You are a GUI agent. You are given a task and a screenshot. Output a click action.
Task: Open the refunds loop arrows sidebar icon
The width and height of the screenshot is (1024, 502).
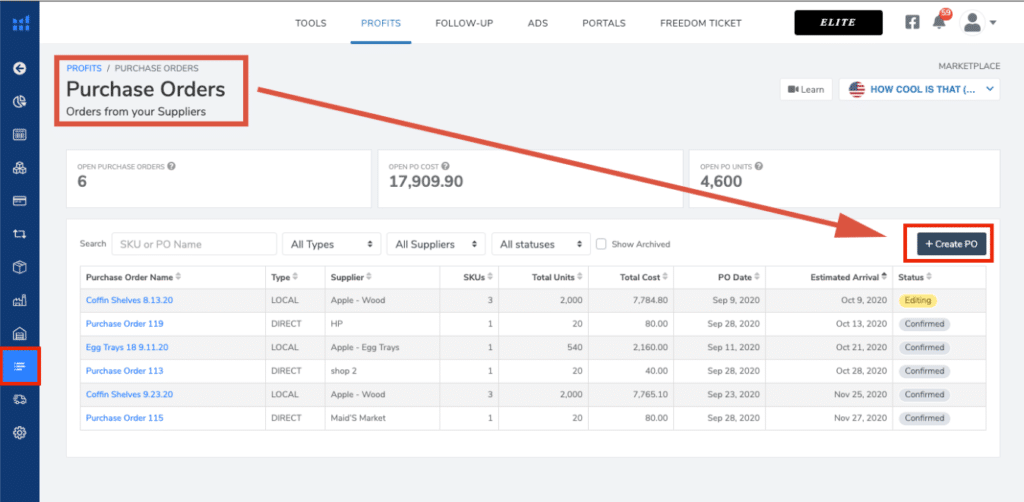coord(20,234)
